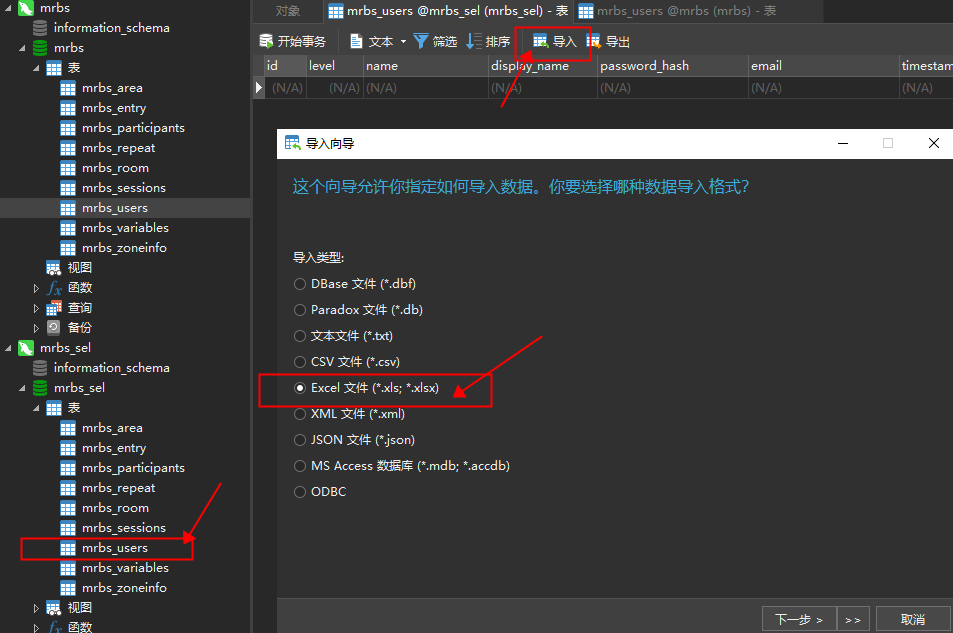Select Excel 文件 (*.xls; *.xlsx) import type
Screen dimensions: 953x633
tap(299, 388)
